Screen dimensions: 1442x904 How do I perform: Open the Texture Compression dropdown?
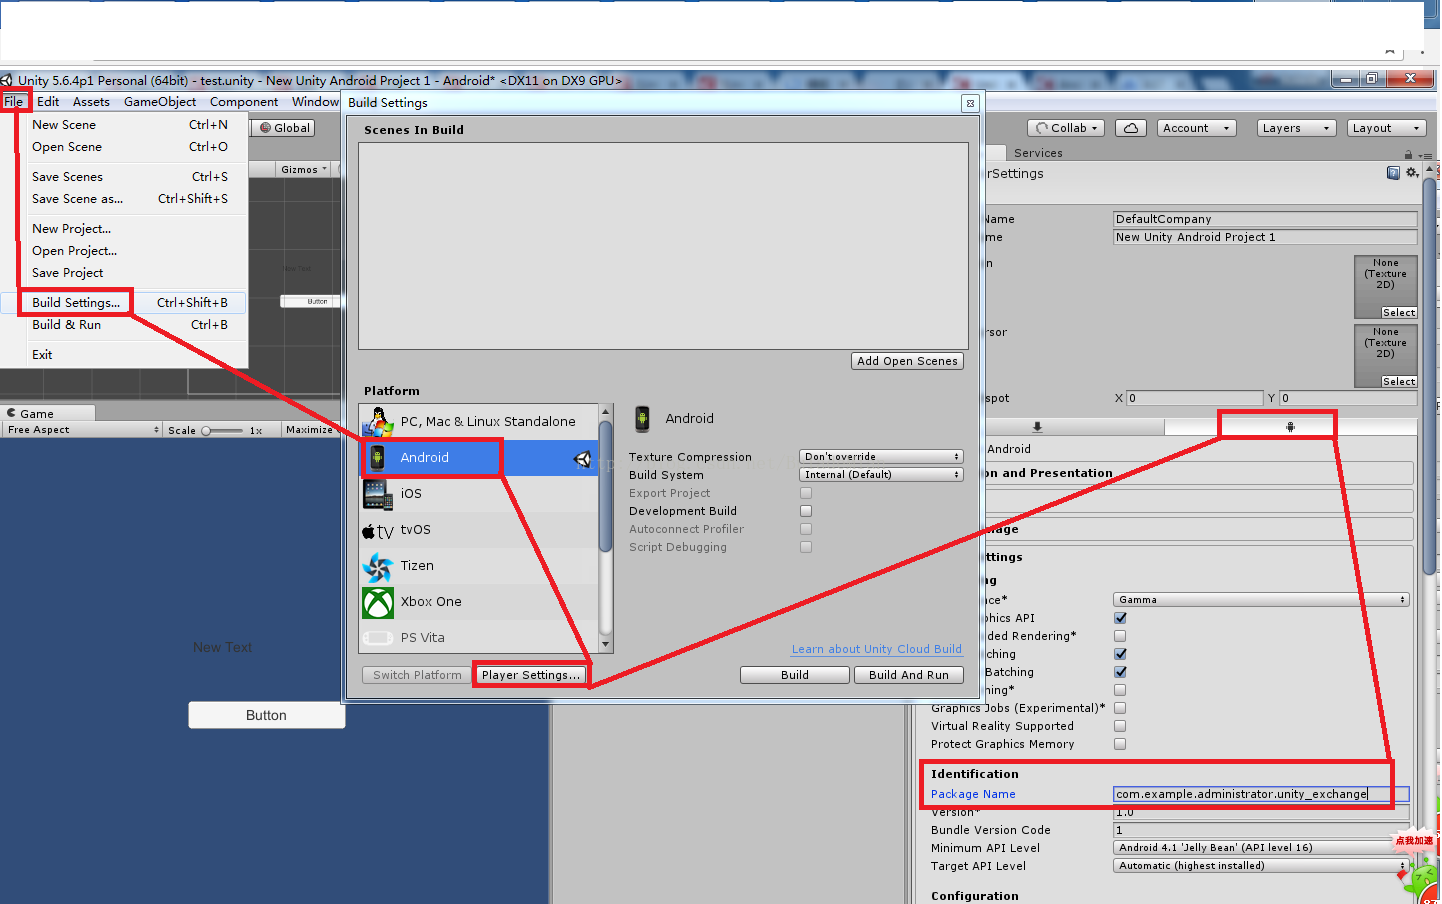[881, 457]
